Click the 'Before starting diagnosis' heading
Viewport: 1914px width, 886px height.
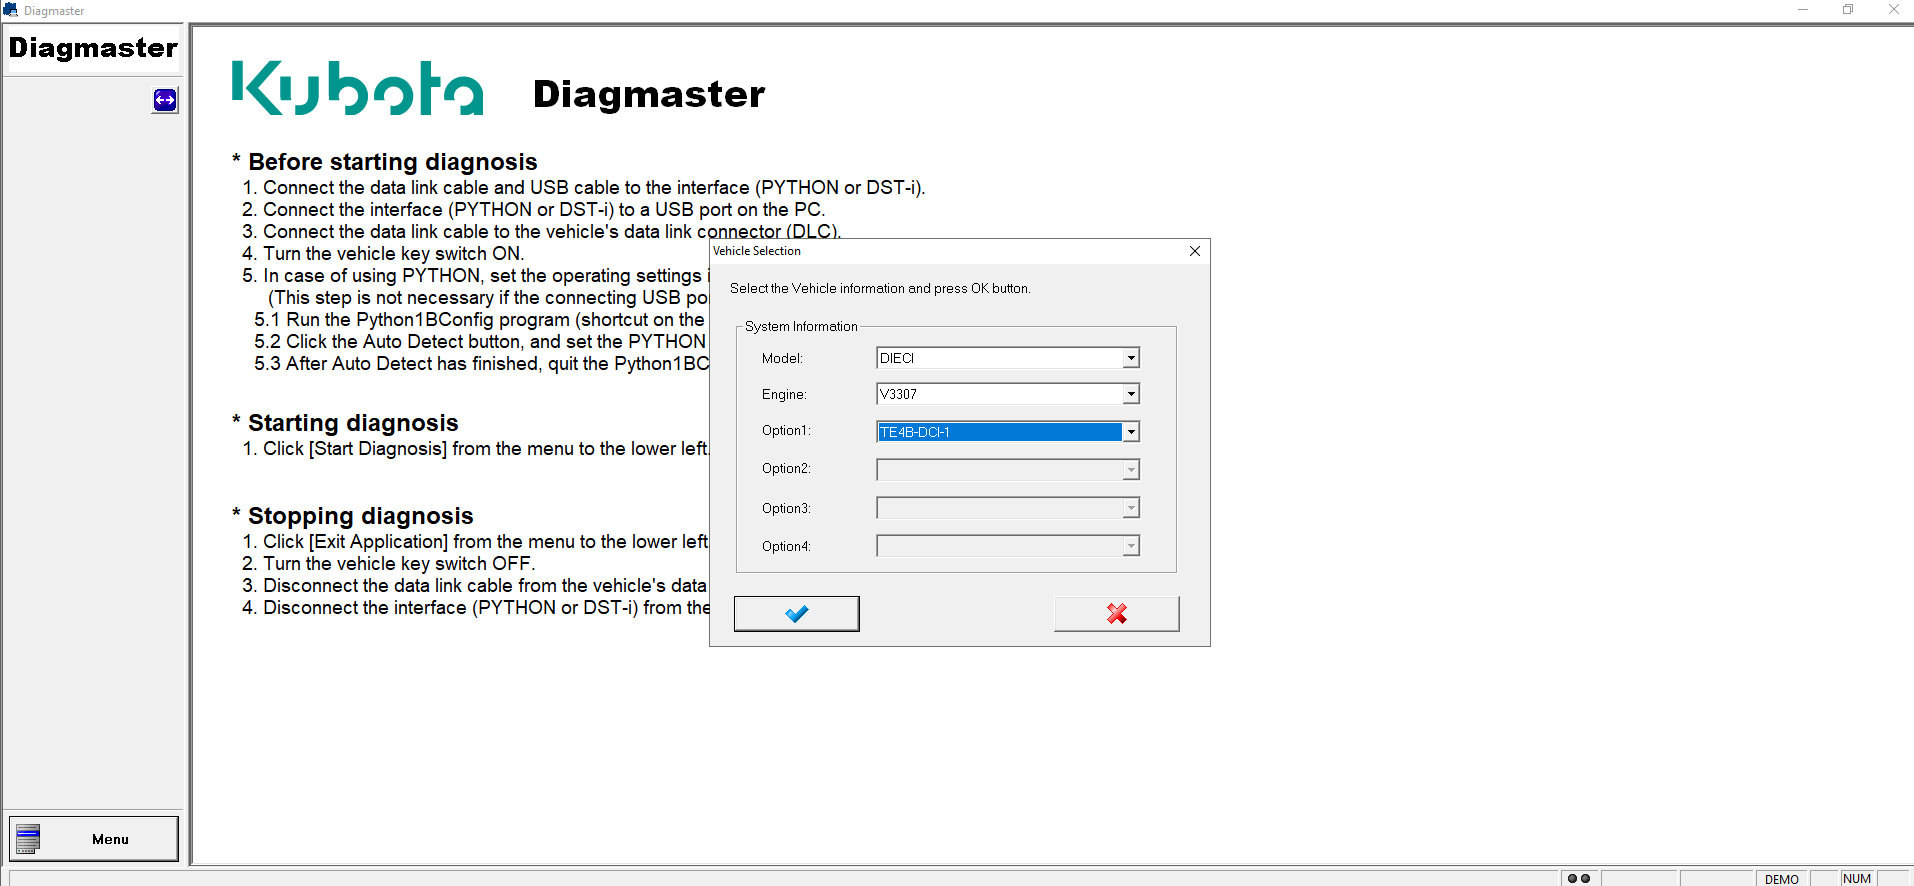coord(393,162)
